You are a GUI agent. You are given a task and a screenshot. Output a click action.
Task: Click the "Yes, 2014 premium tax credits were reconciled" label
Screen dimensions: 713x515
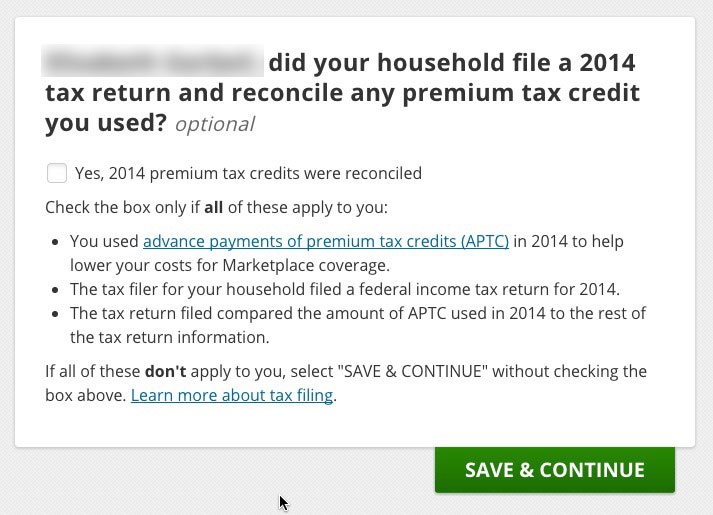[248, 173]
